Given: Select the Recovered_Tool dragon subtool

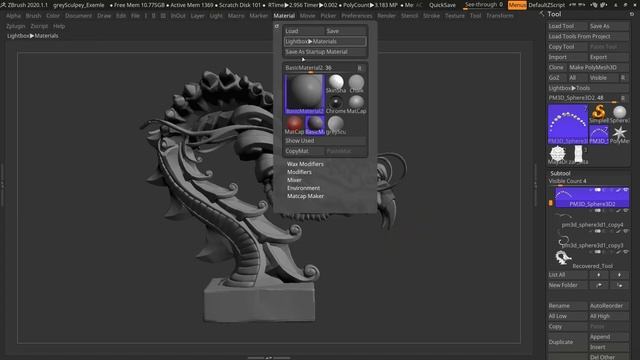Looking at the screenshot, I should (x=592, y=260).
